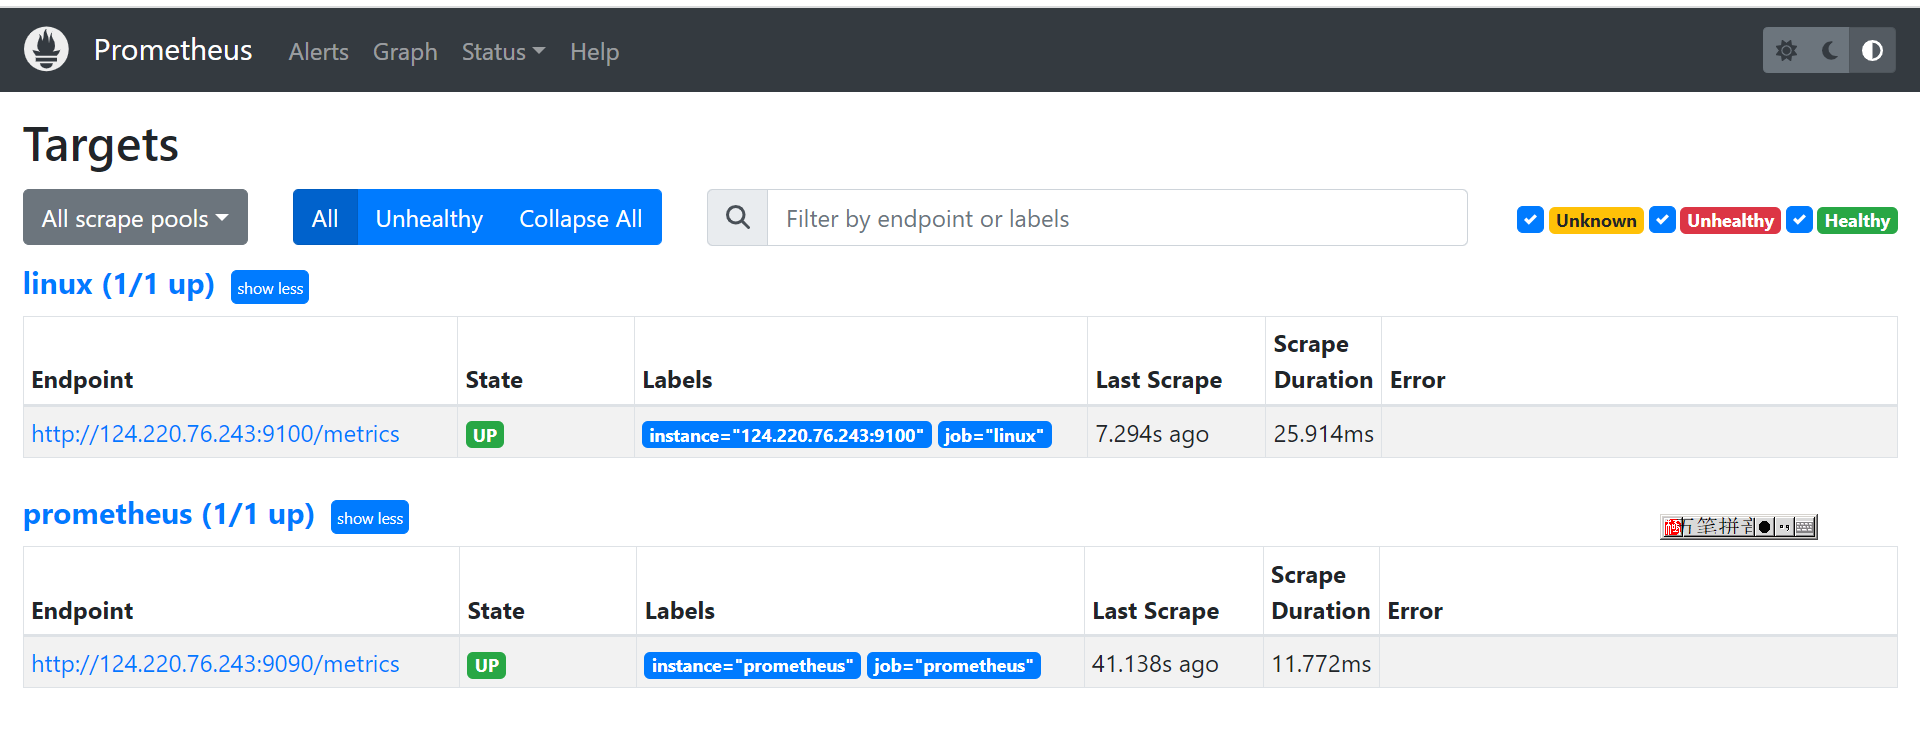Click the 7.294s ago last scrape value
Image resolution: width=1920 pixels, height=747 pixels.
point(1152,434)
